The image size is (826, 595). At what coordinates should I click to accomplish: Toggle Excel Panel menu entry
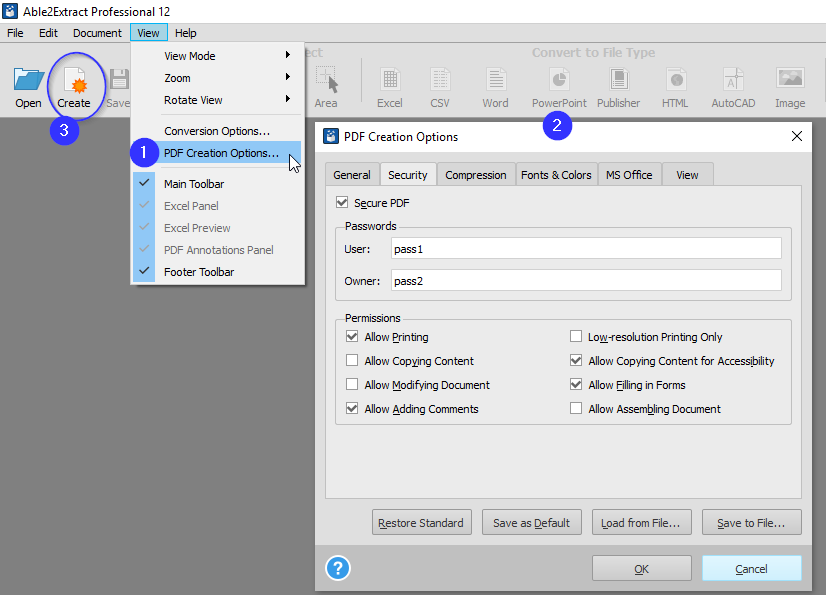(x=217, y=206)
